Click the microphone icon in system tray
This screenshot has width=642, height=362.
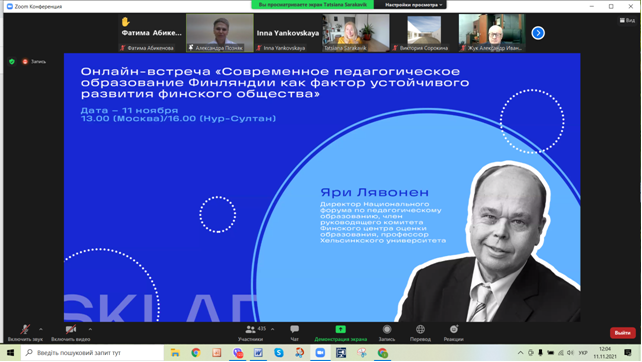click(540, 353)
